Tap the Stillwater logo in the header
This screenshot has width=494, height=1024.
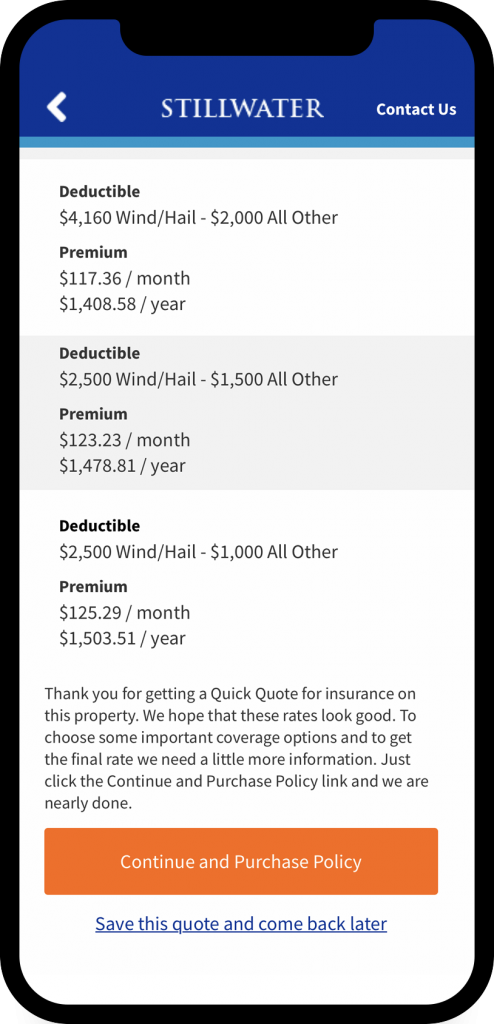[x=242, y=108]
